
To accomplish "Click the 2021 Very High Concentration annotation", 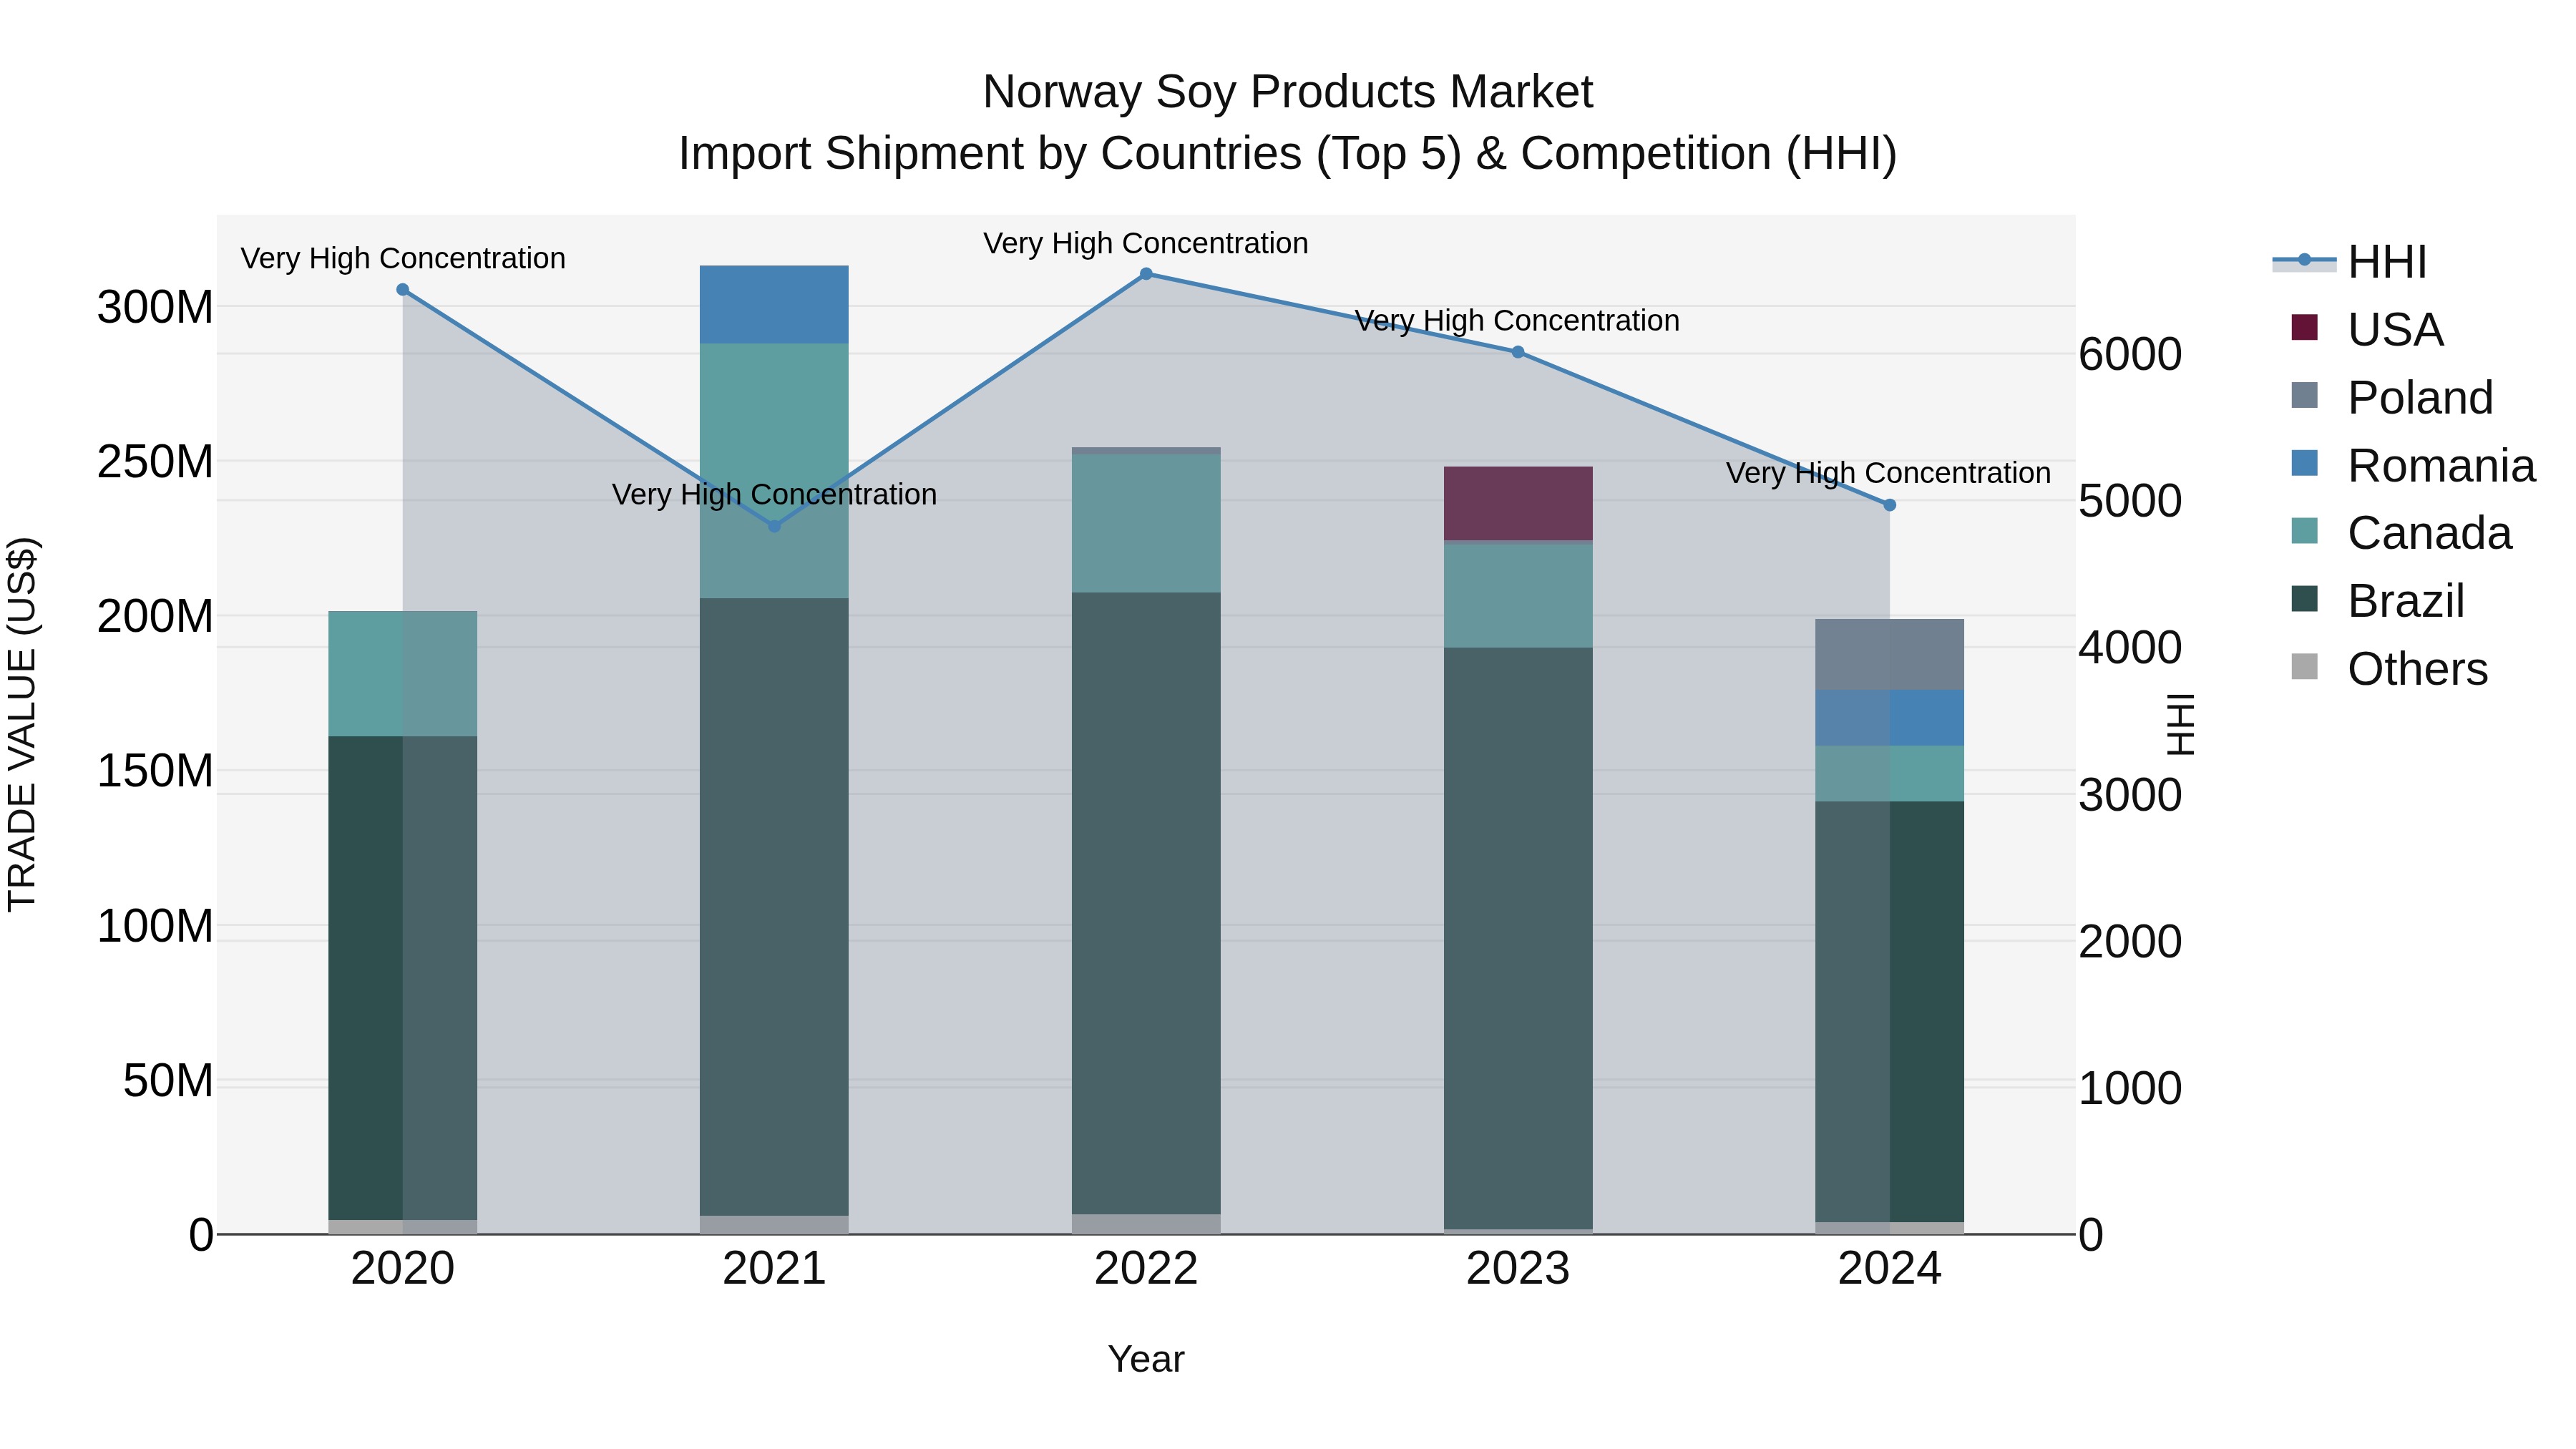I will [774, 494].
